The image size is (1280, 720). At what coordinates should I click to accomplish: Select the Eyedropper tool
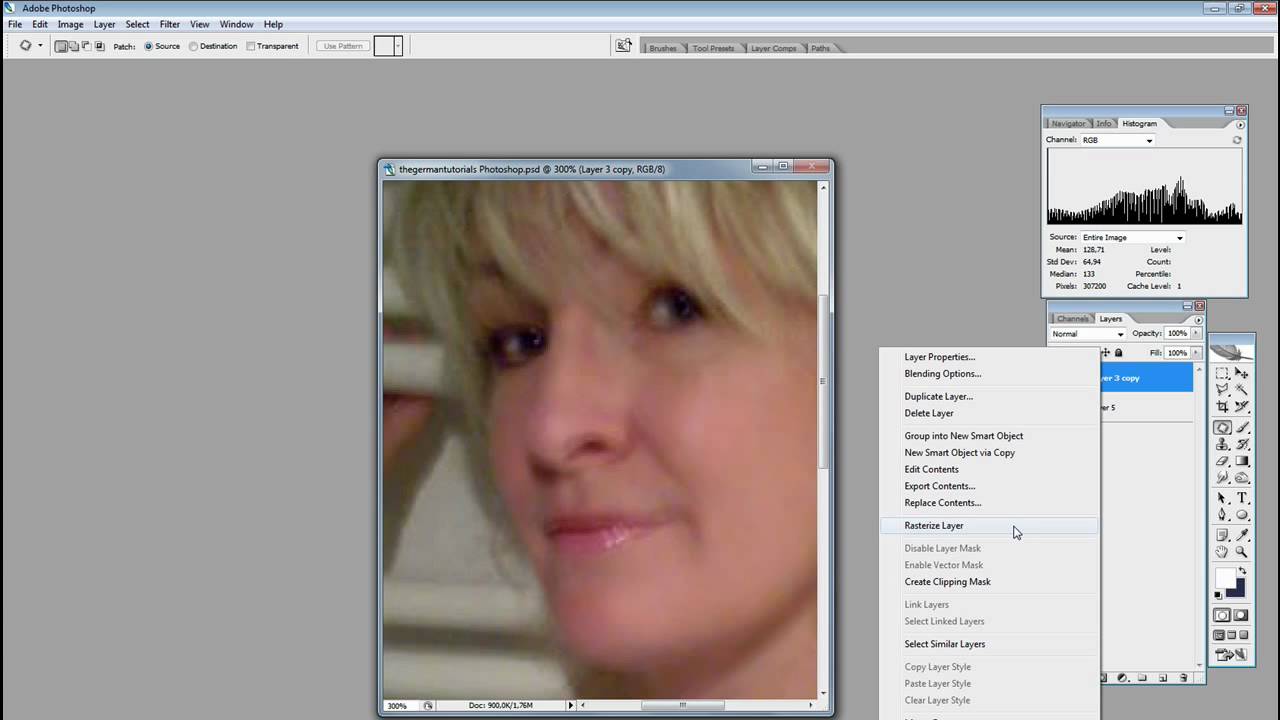coord(1242,535)
